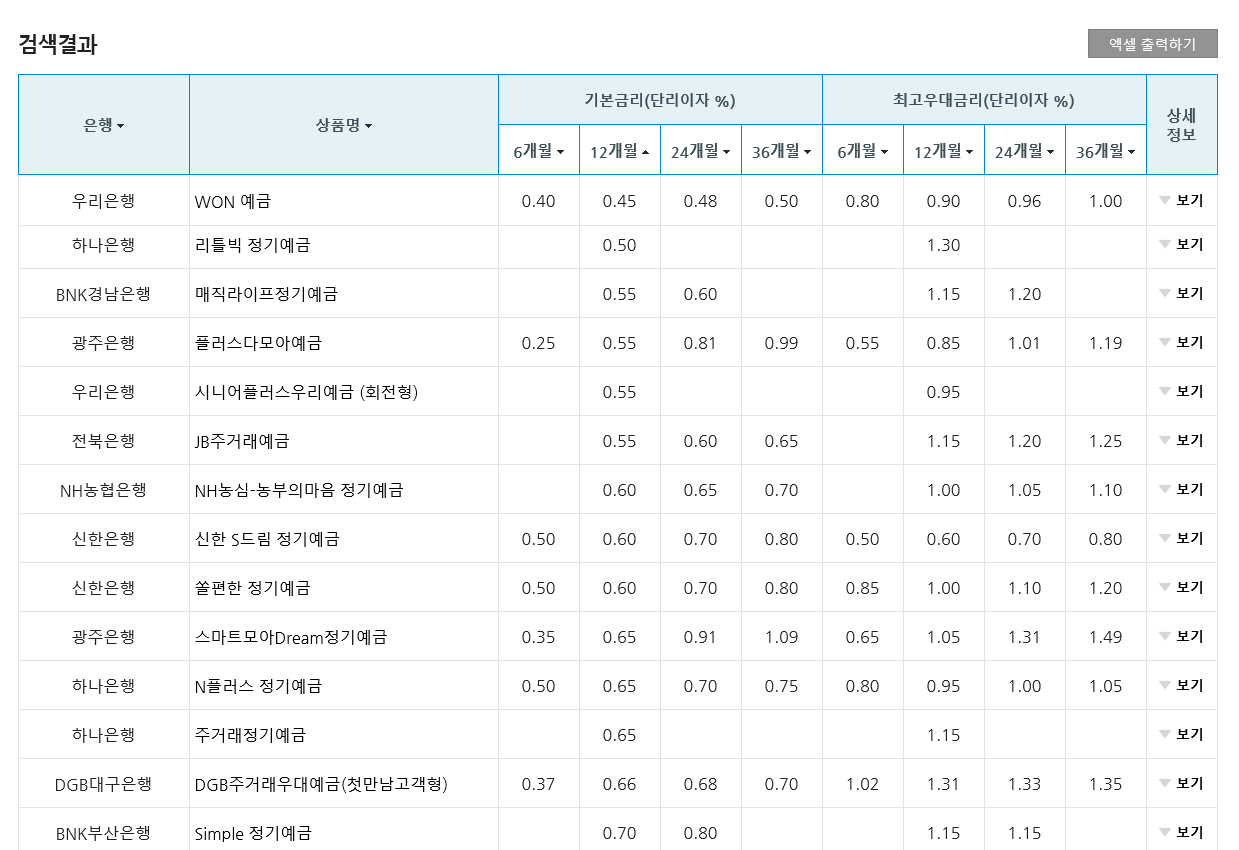The image size is (1239, 850).
Task: Open 보기 details for 쏠편한 정기예금
Action: (1181, 587)
